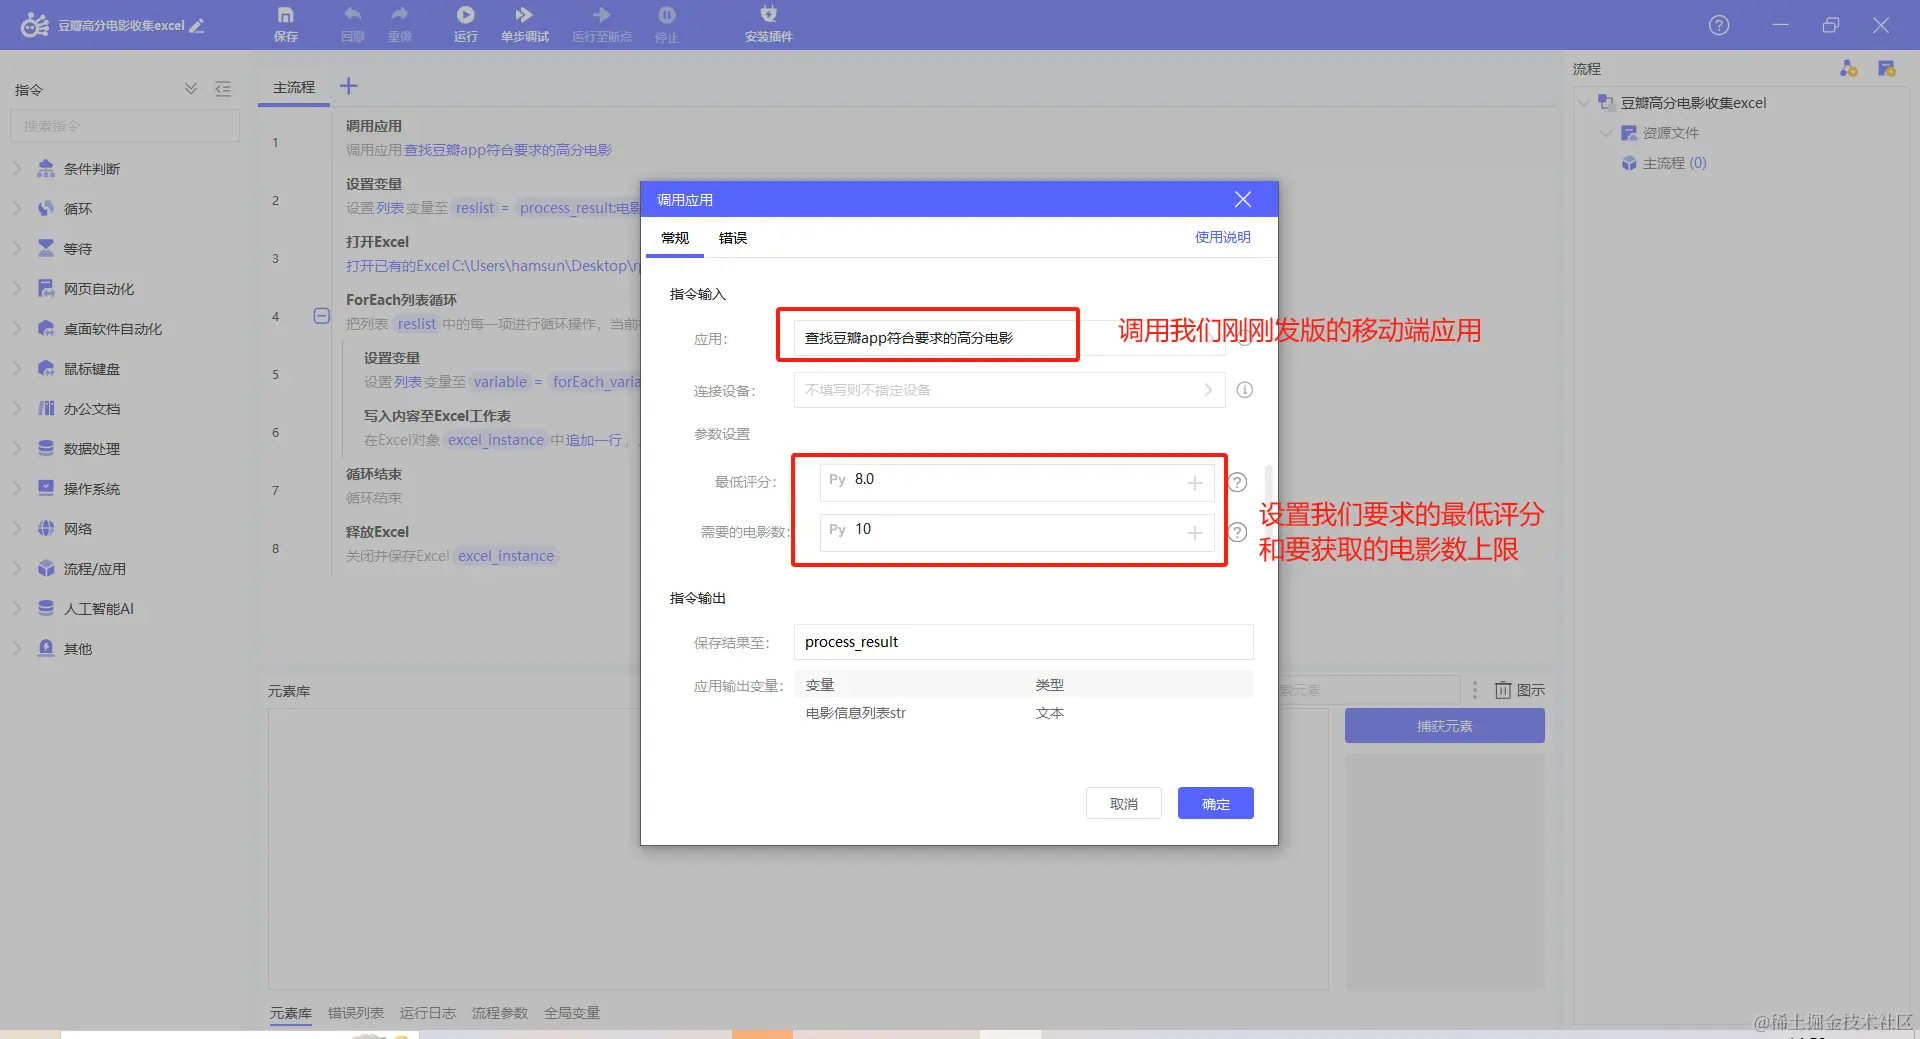Expand the 循环 command category
Image resolution: width=1920 pixels, height=1039 pixels.
pyautogui.click(x=17, y=209)
